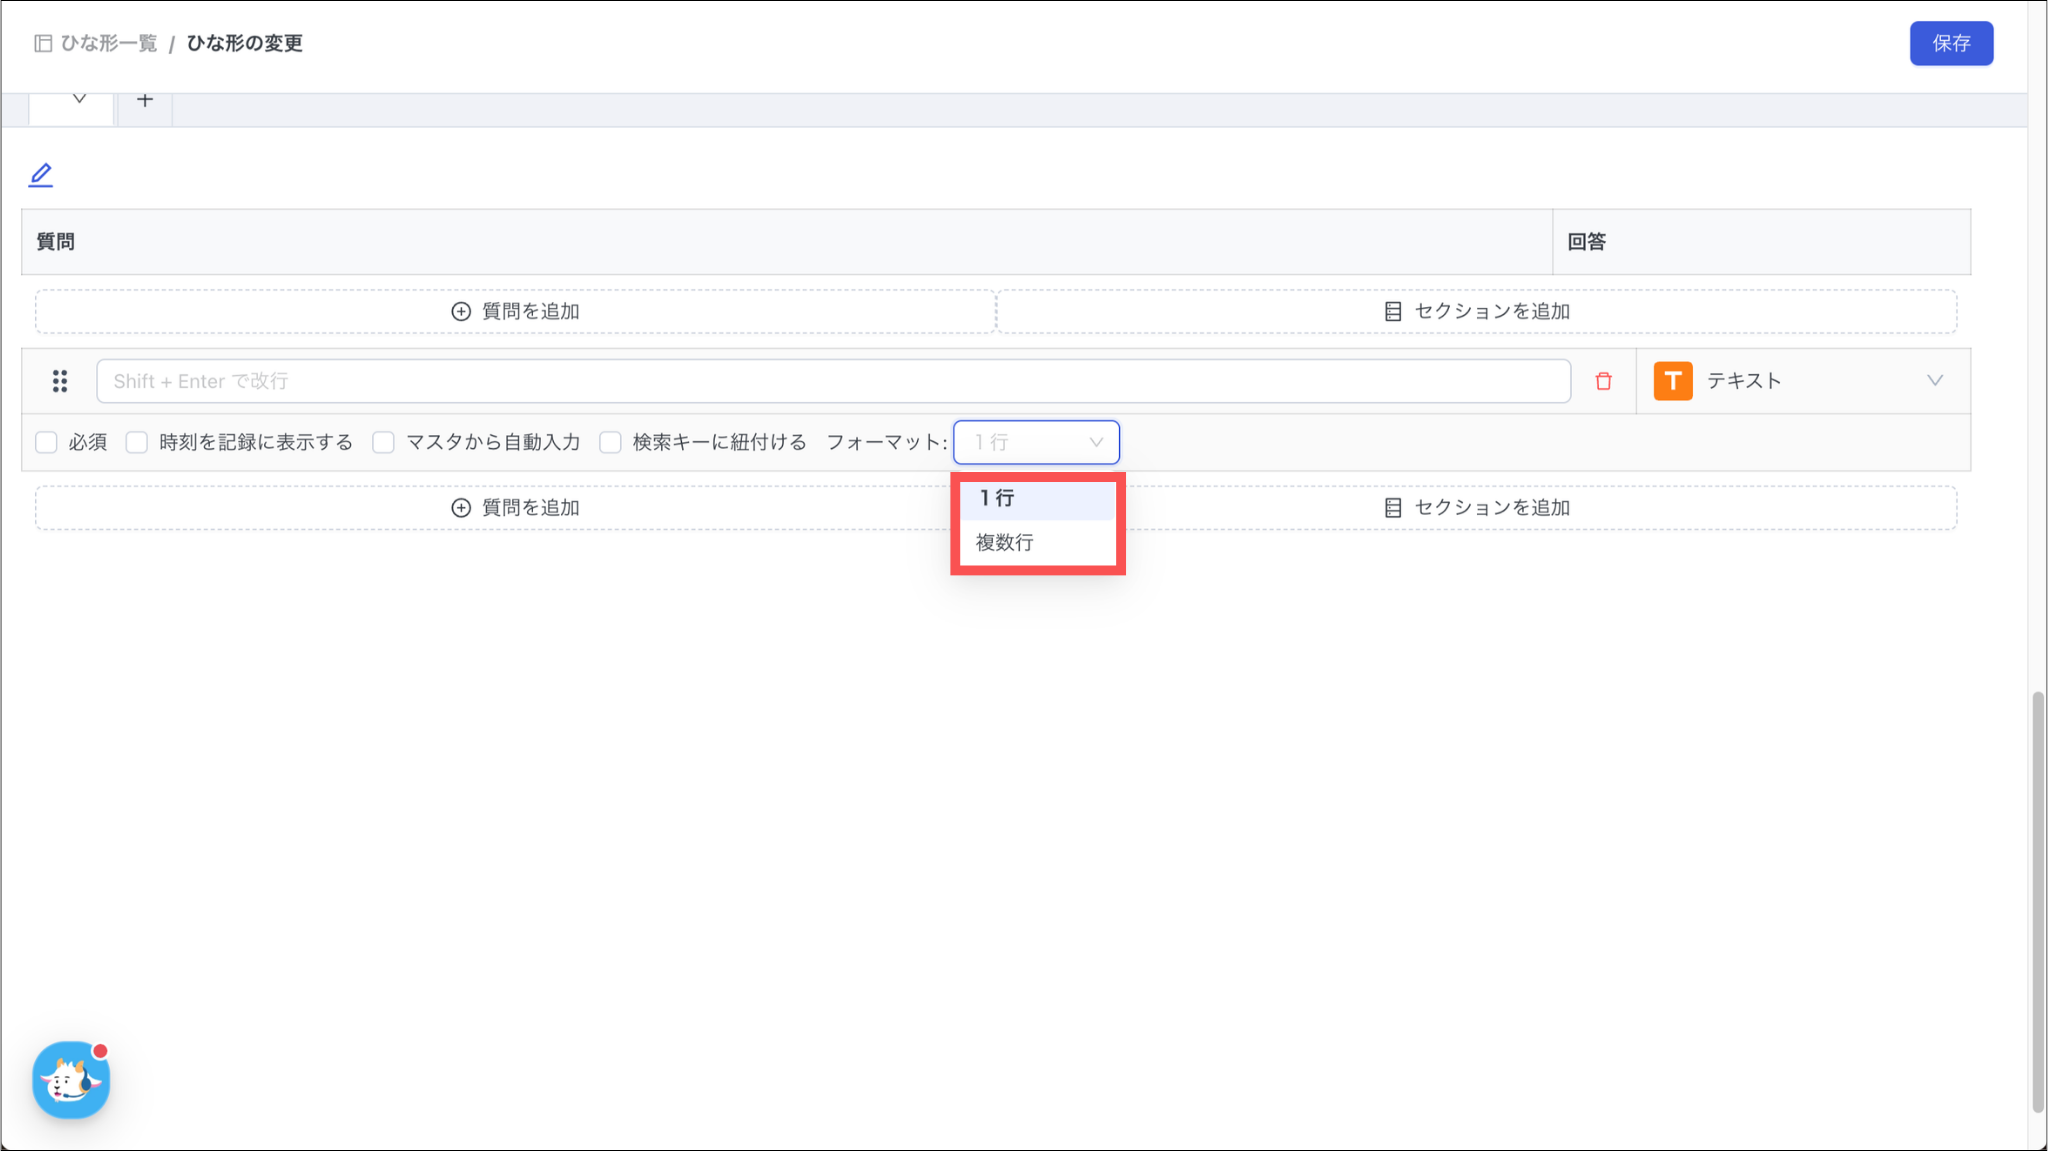This screenshot has height=1151, width=2048.
Task: Click the ひな形一覧 breadcrumb icon
Action: pos(43,43)
